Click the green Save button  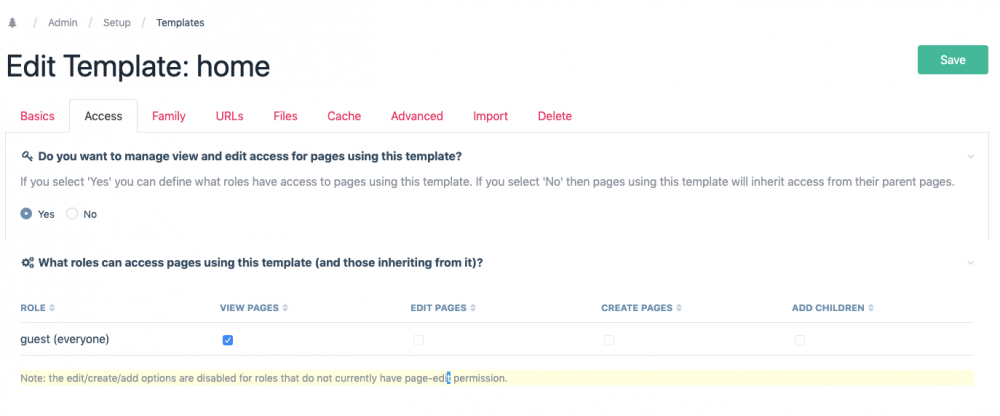pyautogui.click(x=952, y=60)
